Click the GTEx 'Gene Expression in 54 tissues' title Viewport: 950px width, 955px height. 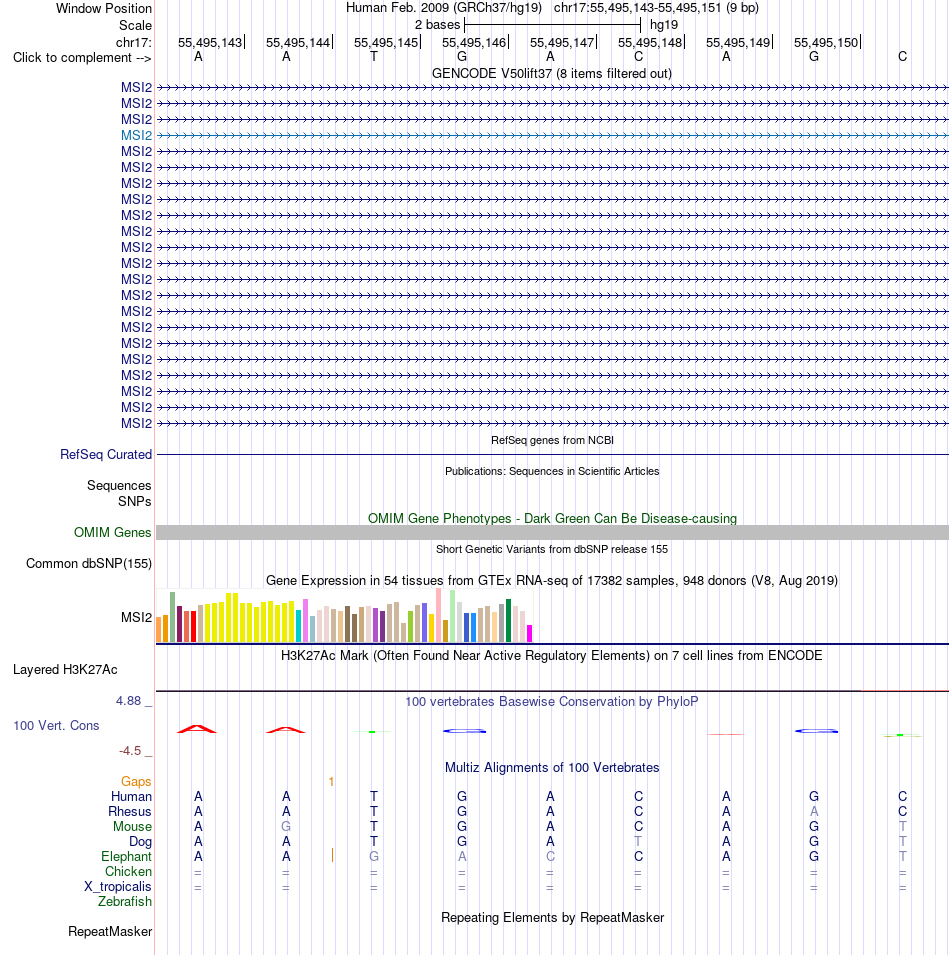(x=552, y=580)
